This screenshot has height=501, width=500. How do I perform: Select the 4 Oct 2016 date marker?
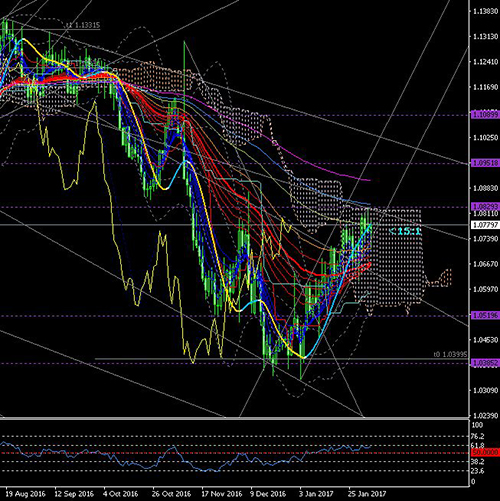coord(120,494)
